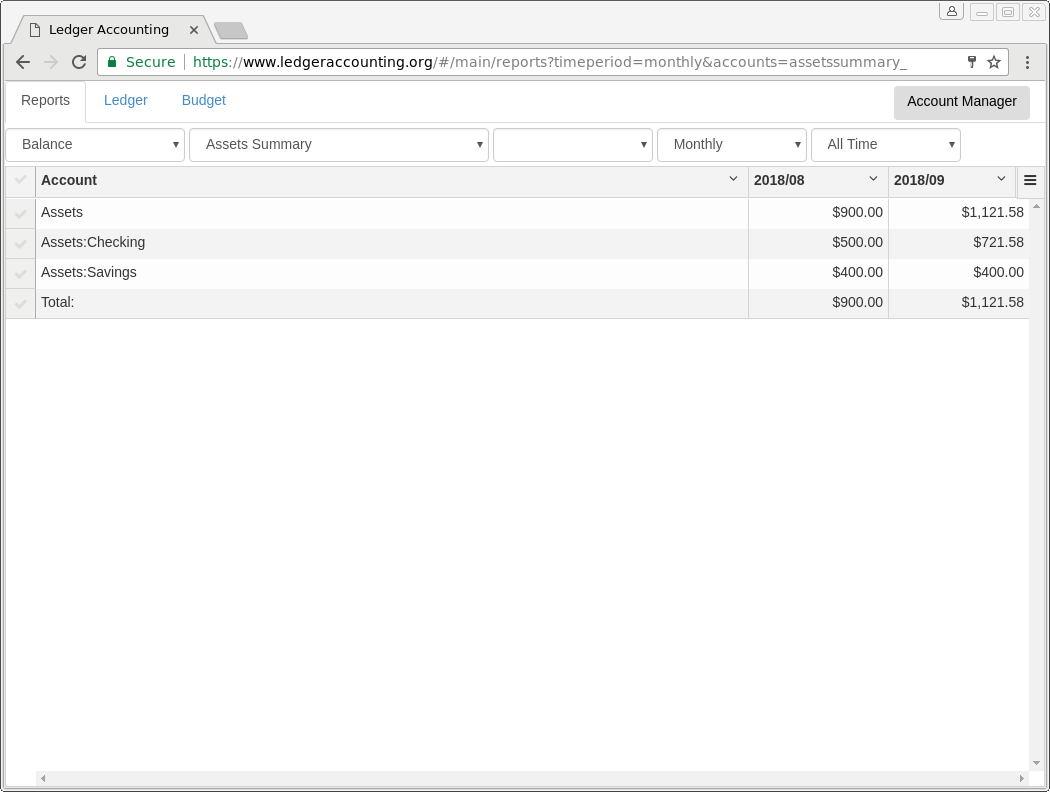The image size is (1050, 792).
Task: Open the 2018/08 column header menu
Action: point(873,179)
